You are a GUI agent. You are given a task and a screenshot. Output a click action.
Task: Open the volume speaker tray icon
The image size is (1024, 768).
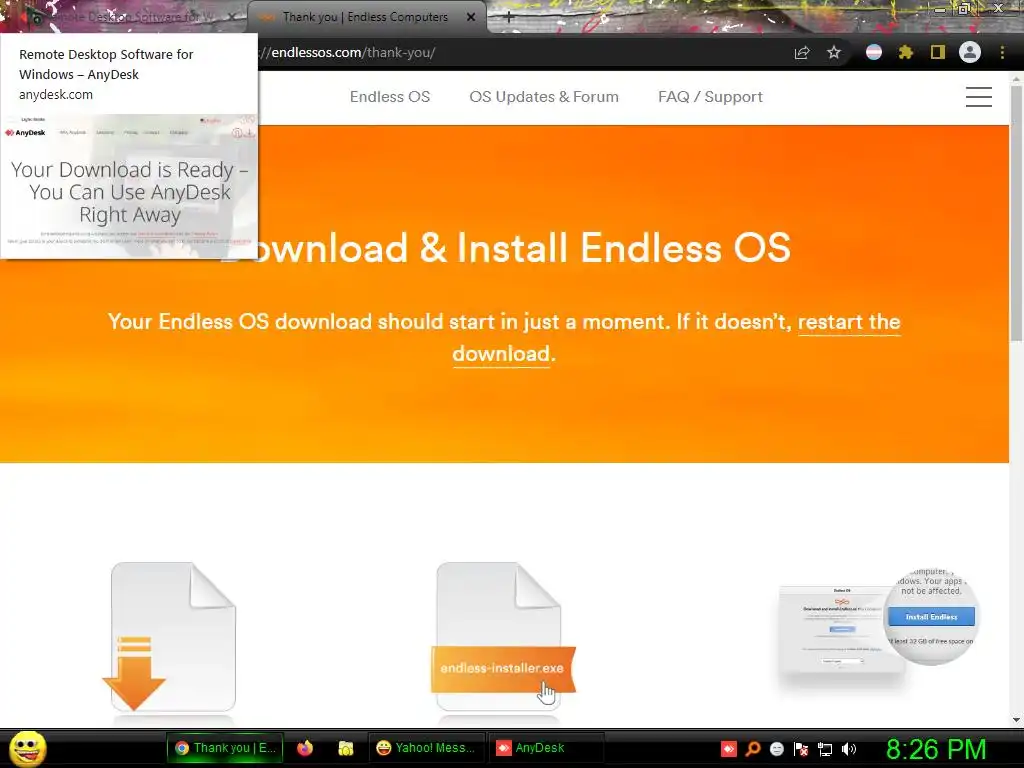[x=849, y=749]
